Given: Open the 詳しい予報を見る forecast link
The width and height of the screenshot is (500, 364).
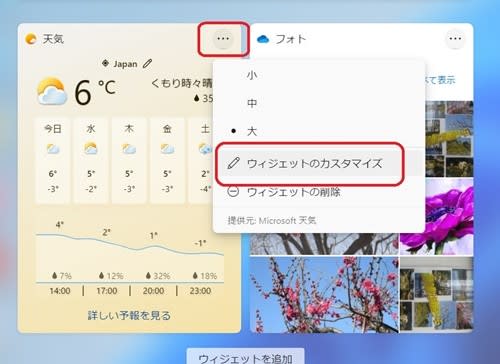Looking at the screenshot, I should tap(129, 315).
